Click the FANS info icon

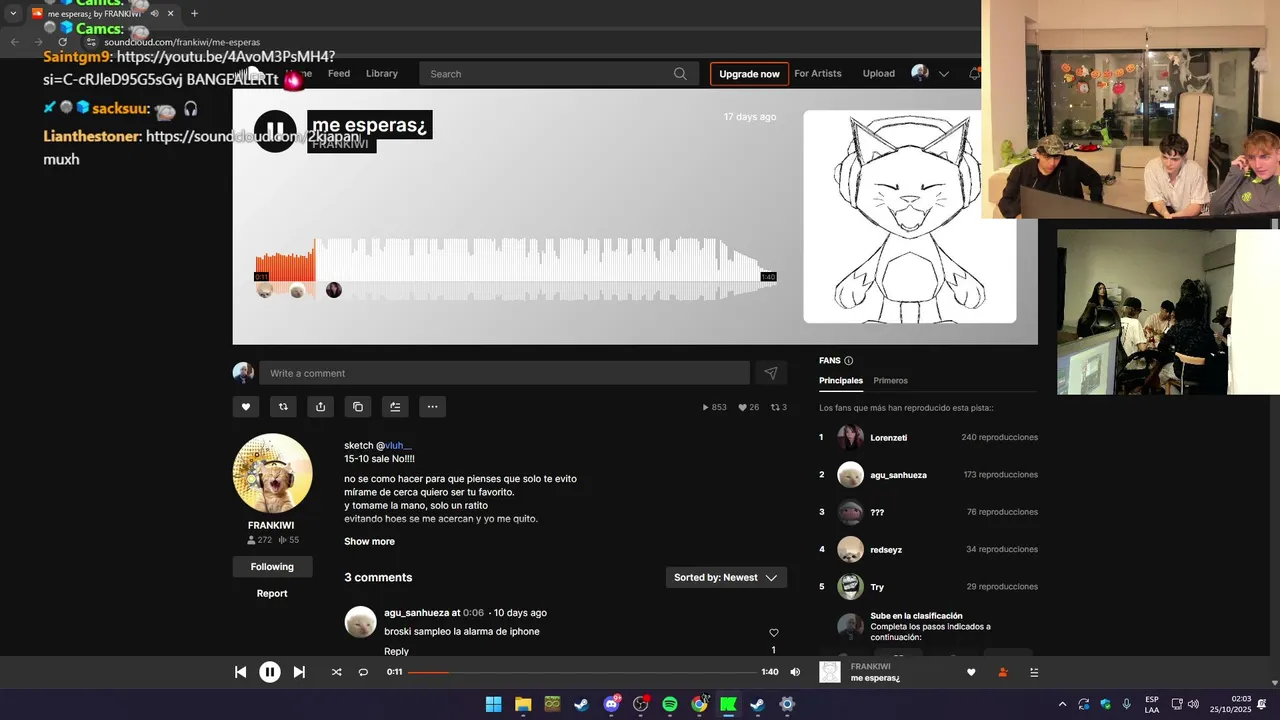click(x=849, y=361)
